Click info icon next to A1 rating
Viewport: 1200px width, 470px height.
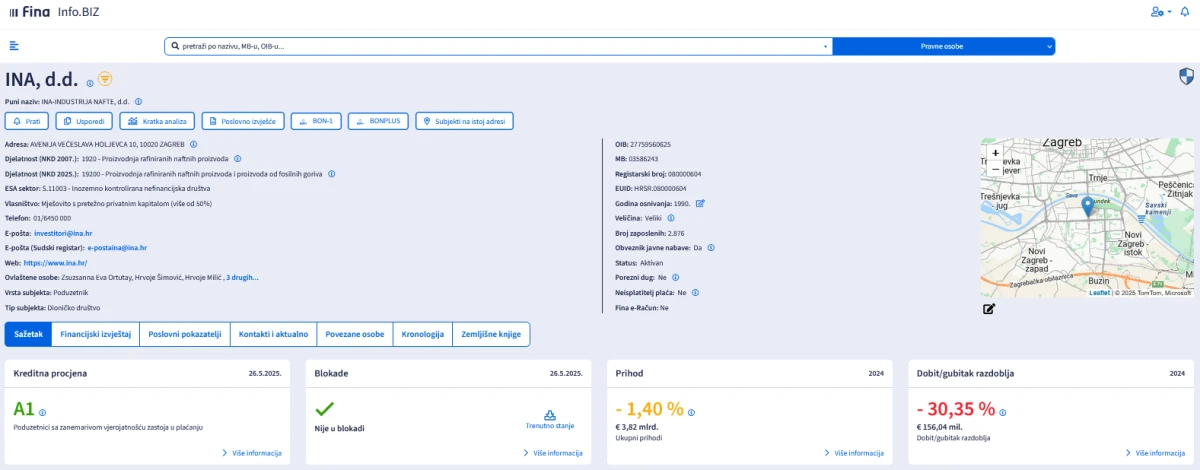click(x=43, y=412)
